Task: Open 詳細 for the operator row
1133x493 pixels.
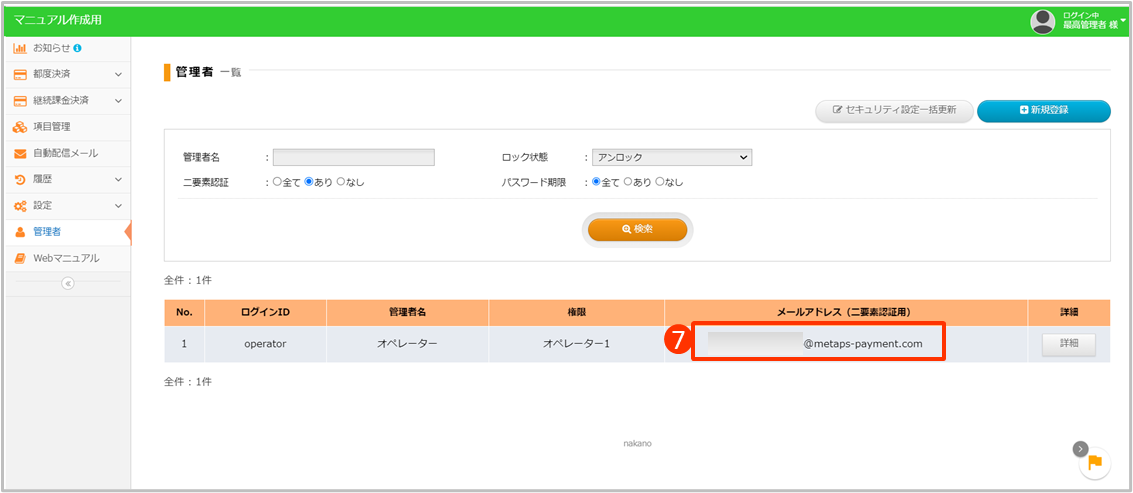Action: coord(1068,344)
